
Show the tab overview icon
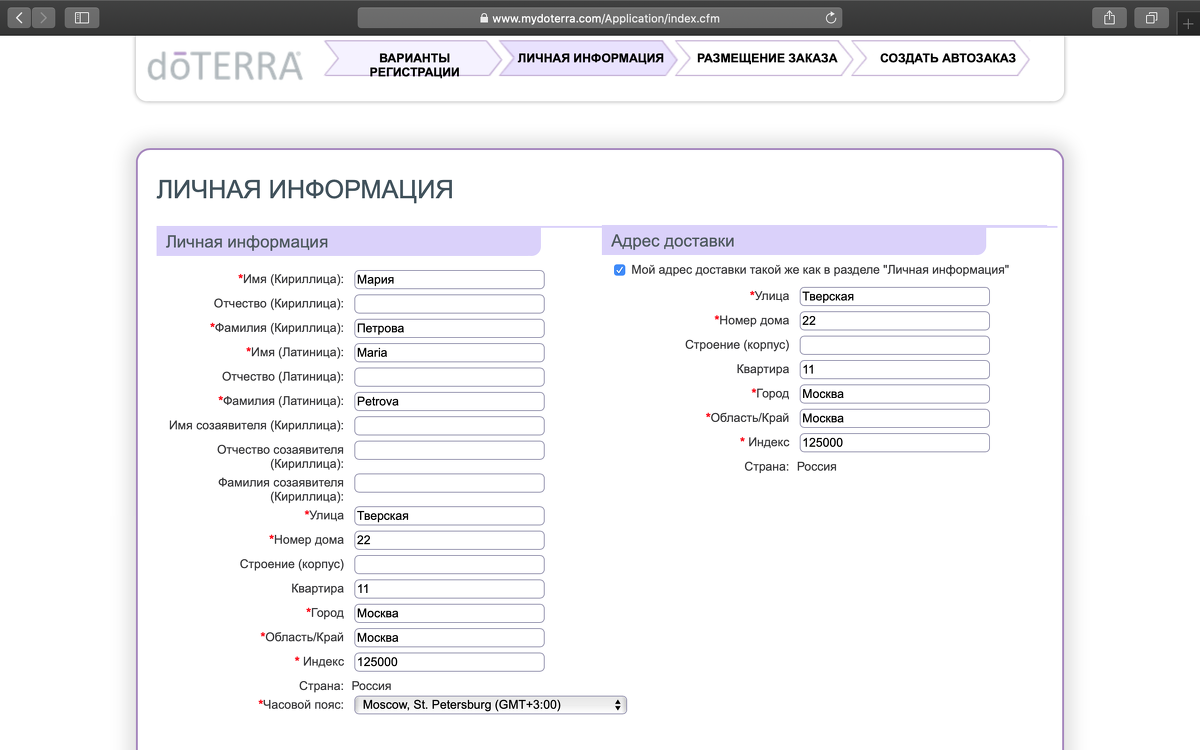1152,17
